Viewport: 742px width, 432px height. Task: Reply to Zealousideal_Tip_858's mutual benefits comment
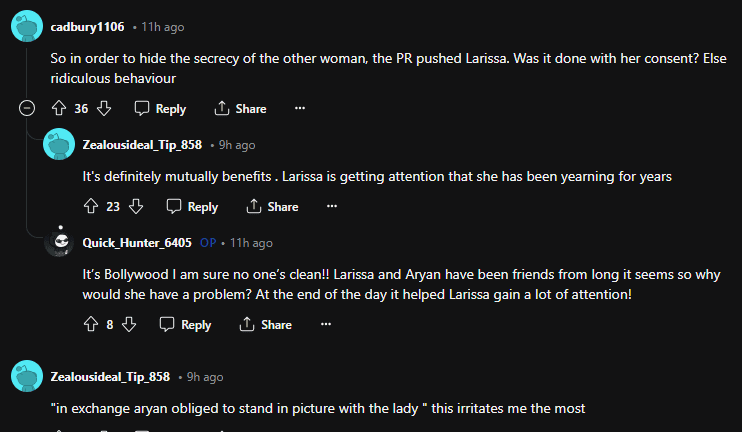tap(192, 206)
